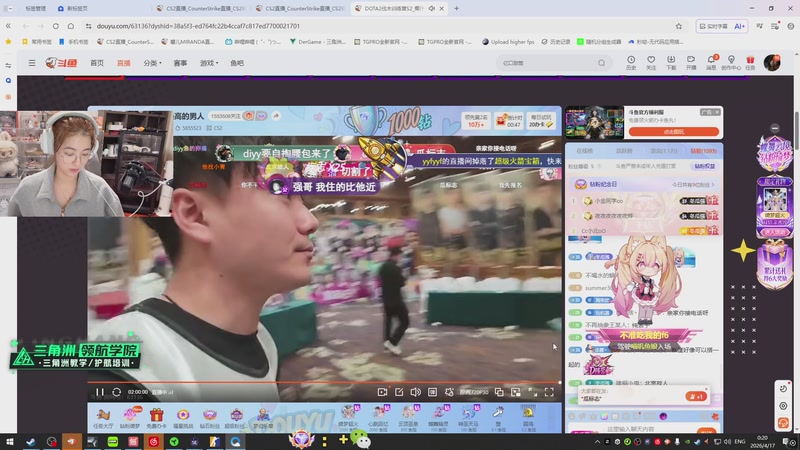This screenshot has width=800, height=450.
Task: Click the Douyu logo
Action: point(61,63)
